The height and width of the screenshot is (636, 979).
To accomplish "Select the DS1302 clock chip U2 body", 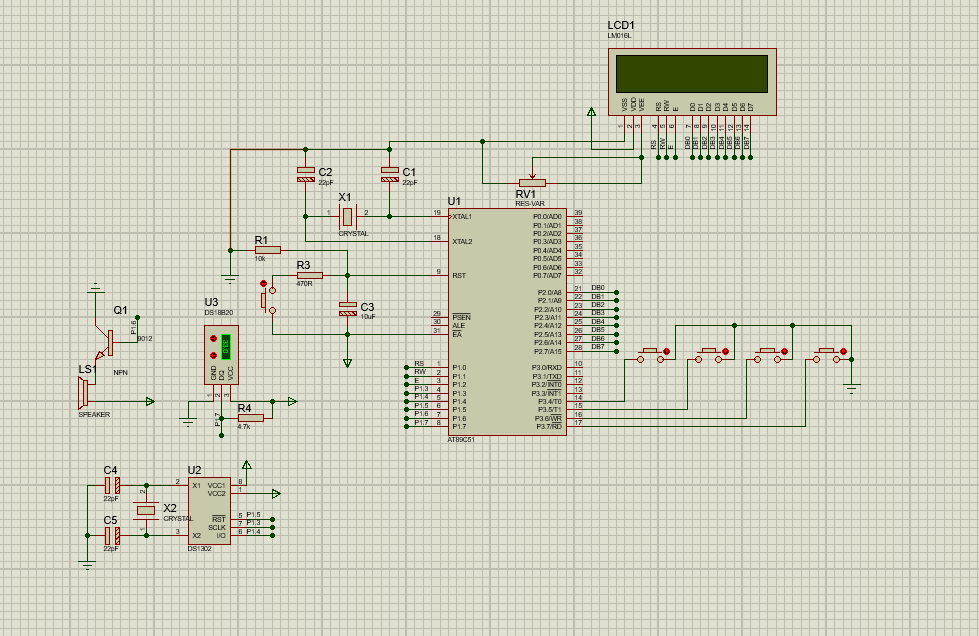I will tap(209, 511).
